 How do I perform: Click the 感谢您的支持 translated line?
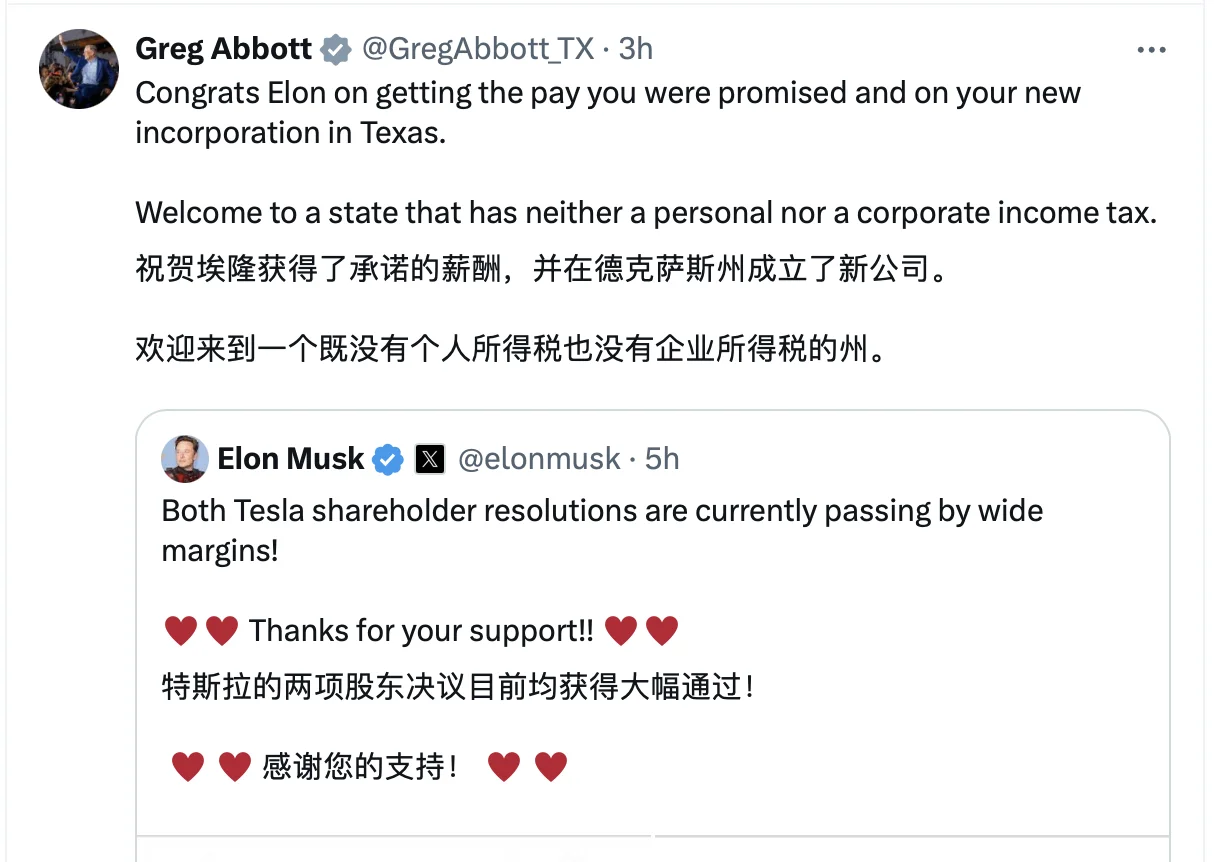[x=360, y=767]
